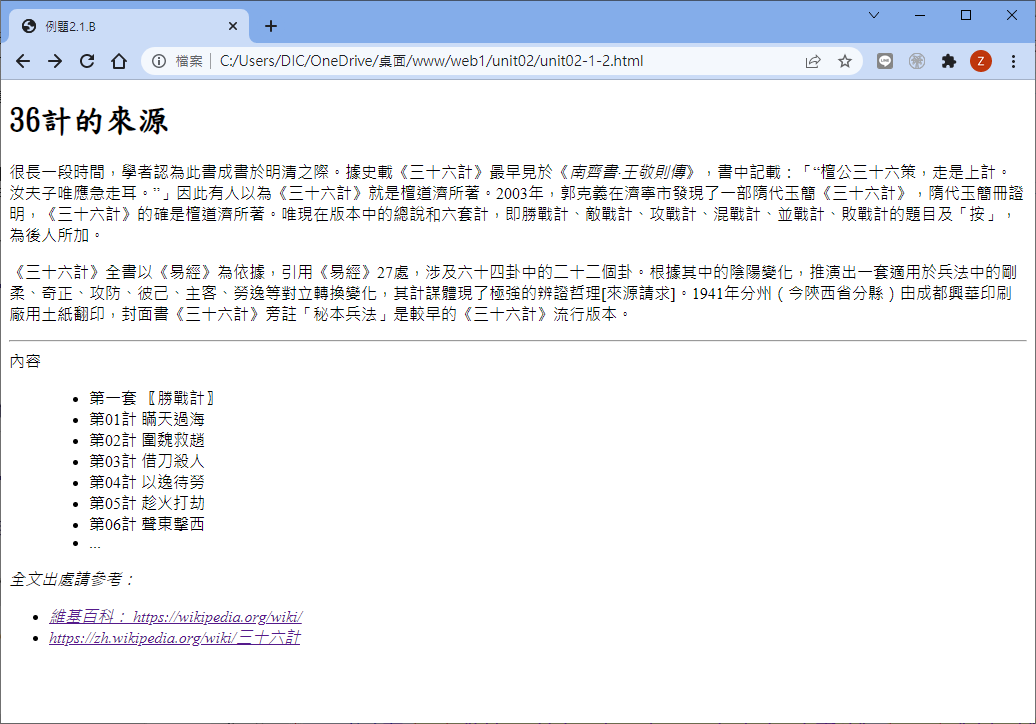View site information for the file URL
1036x724 pixels.
pyautogui.click(x=159, y=61)
